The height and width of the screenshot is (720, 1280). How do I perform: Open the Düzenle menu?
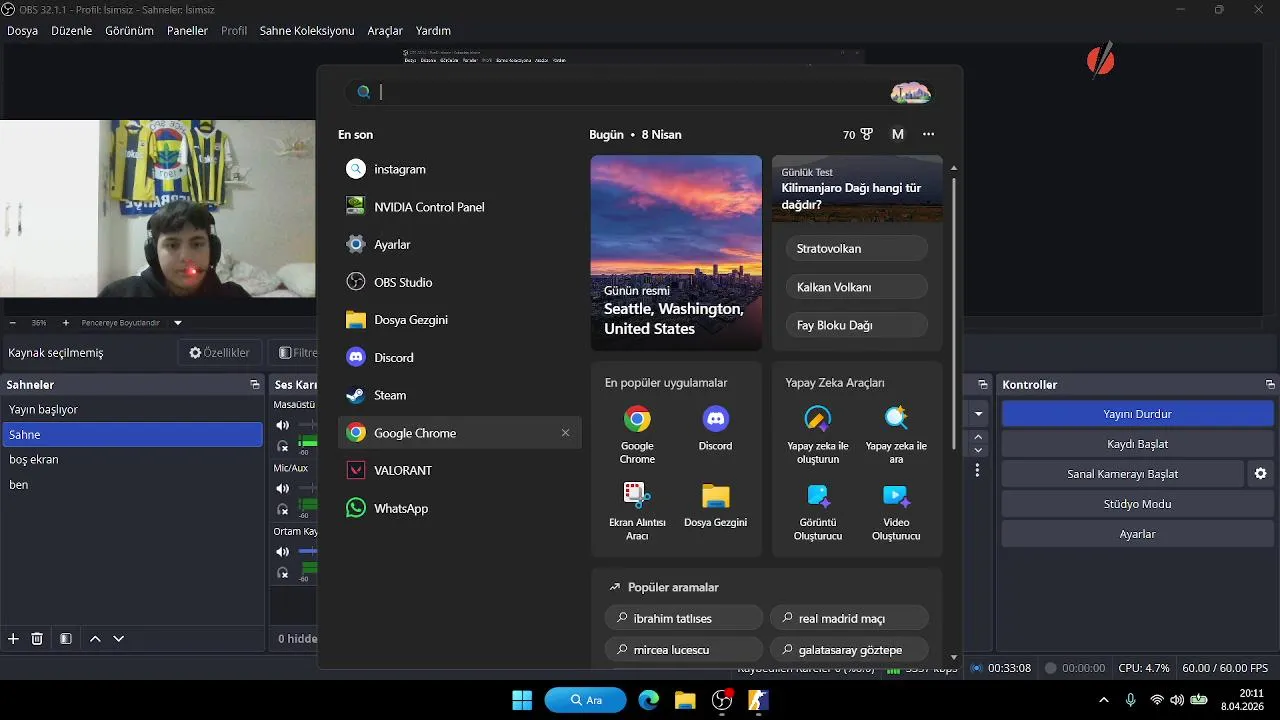72,31
